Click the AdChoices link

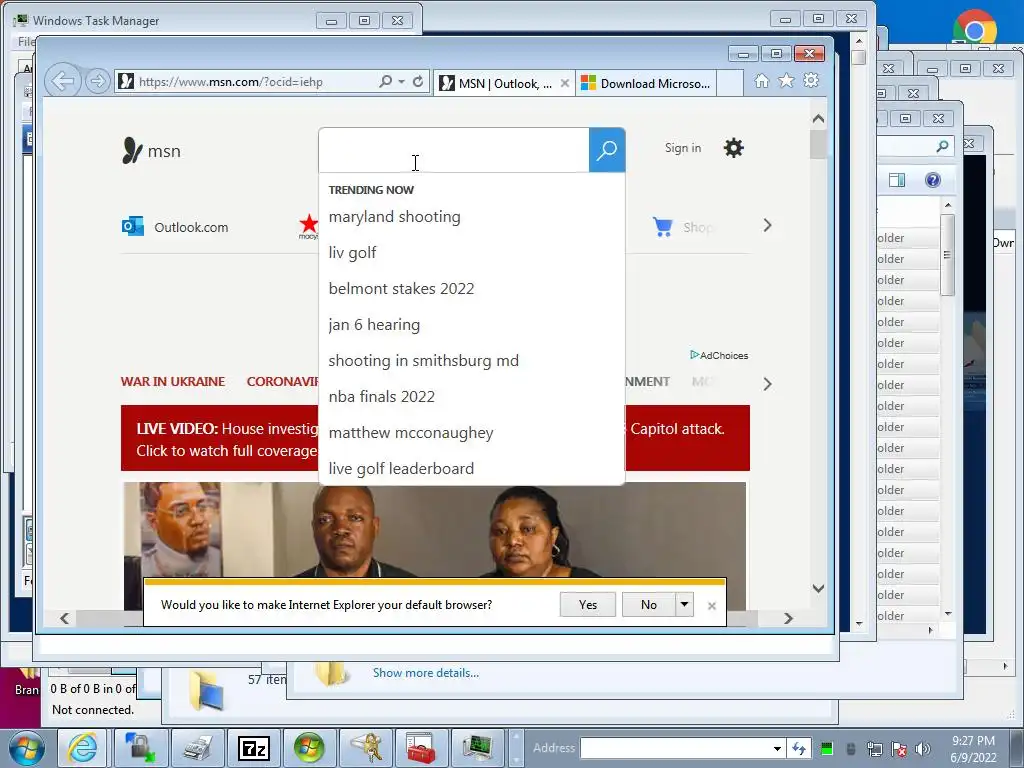(719, 355)
